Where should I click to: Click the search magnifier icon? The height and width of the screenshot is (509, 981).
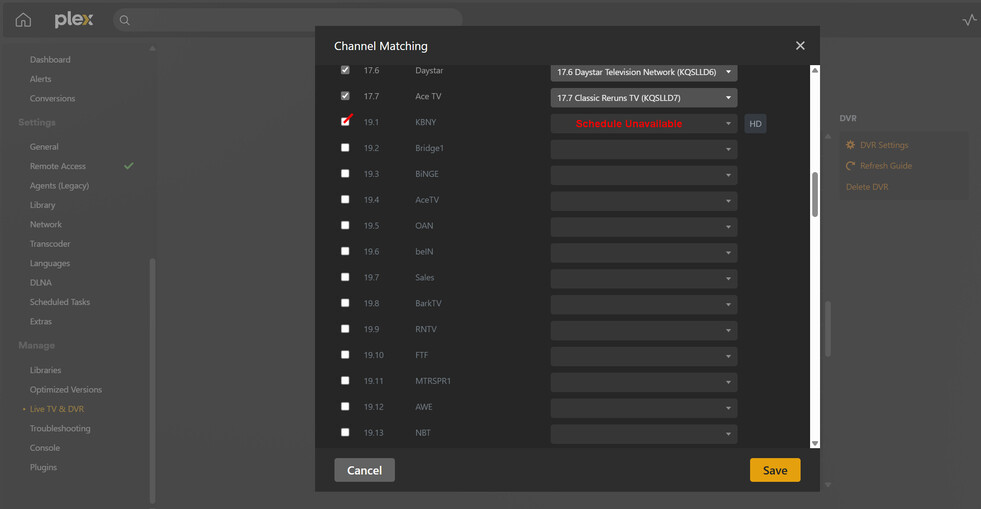tap(125, 20)
